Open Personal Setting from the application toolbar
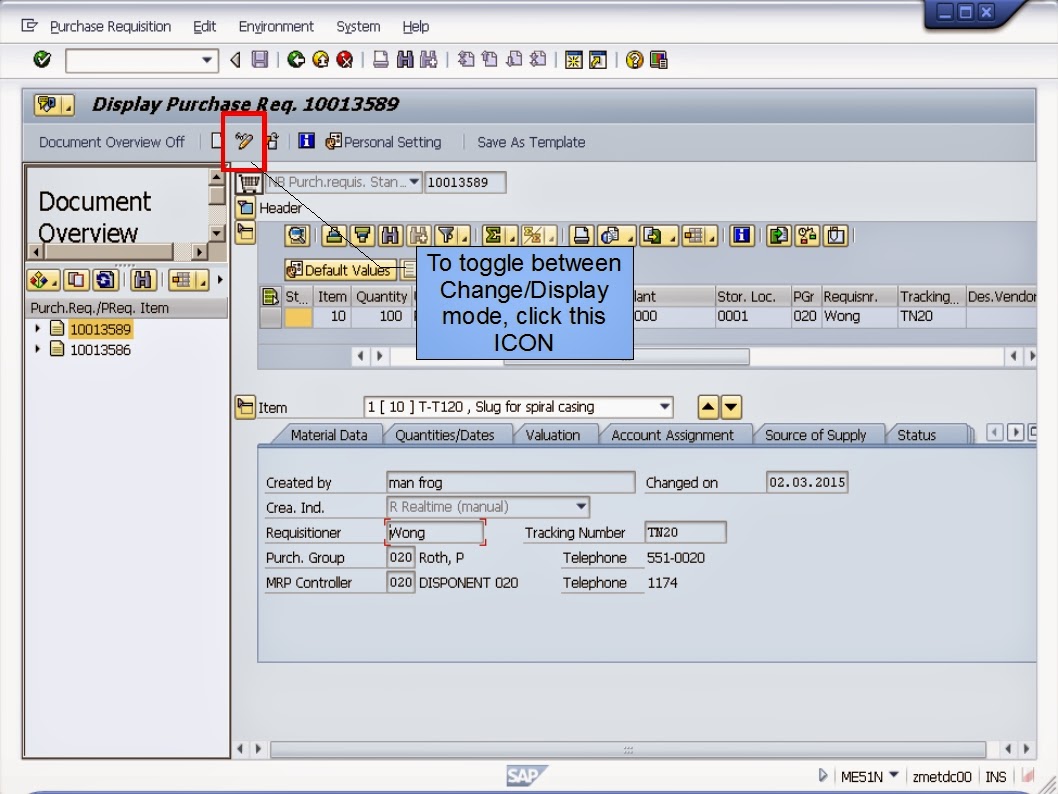Viewport: 1058px width, 794px height. point(390,142)
